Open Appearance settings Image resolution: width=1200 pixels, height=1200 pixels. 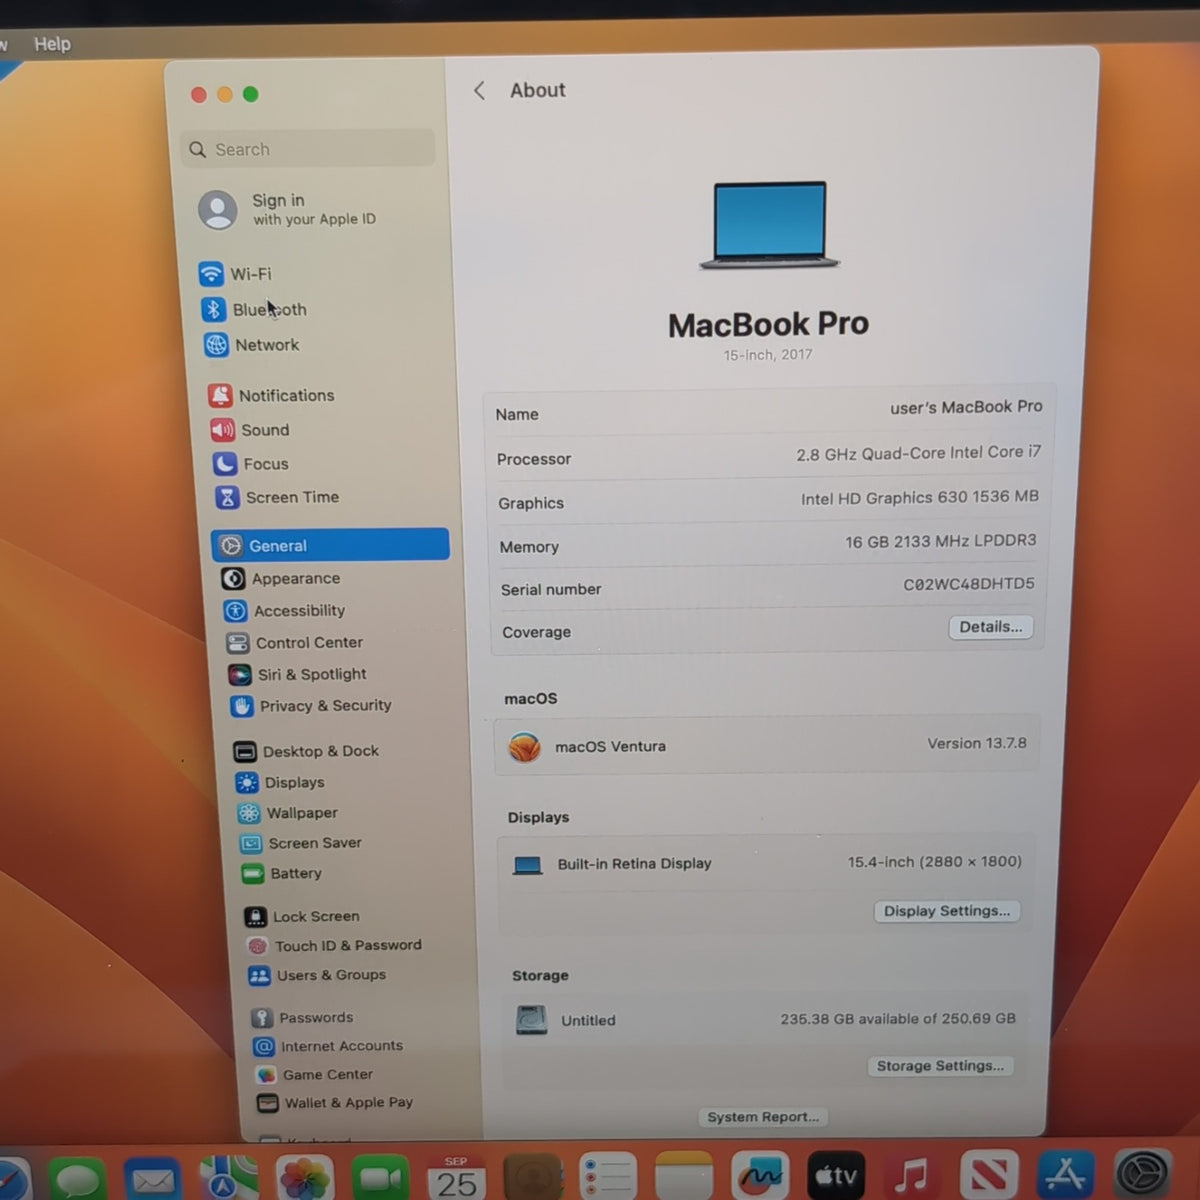pos(281,578)
